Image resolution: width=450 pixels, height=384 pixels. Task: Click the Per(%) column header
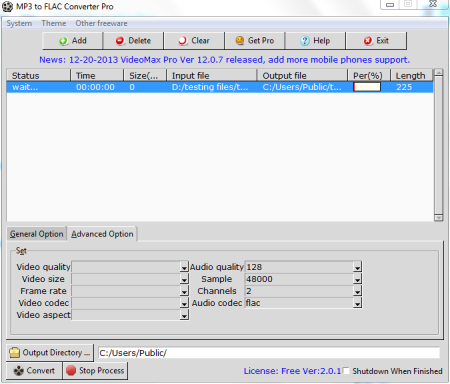tap(369, 76)
